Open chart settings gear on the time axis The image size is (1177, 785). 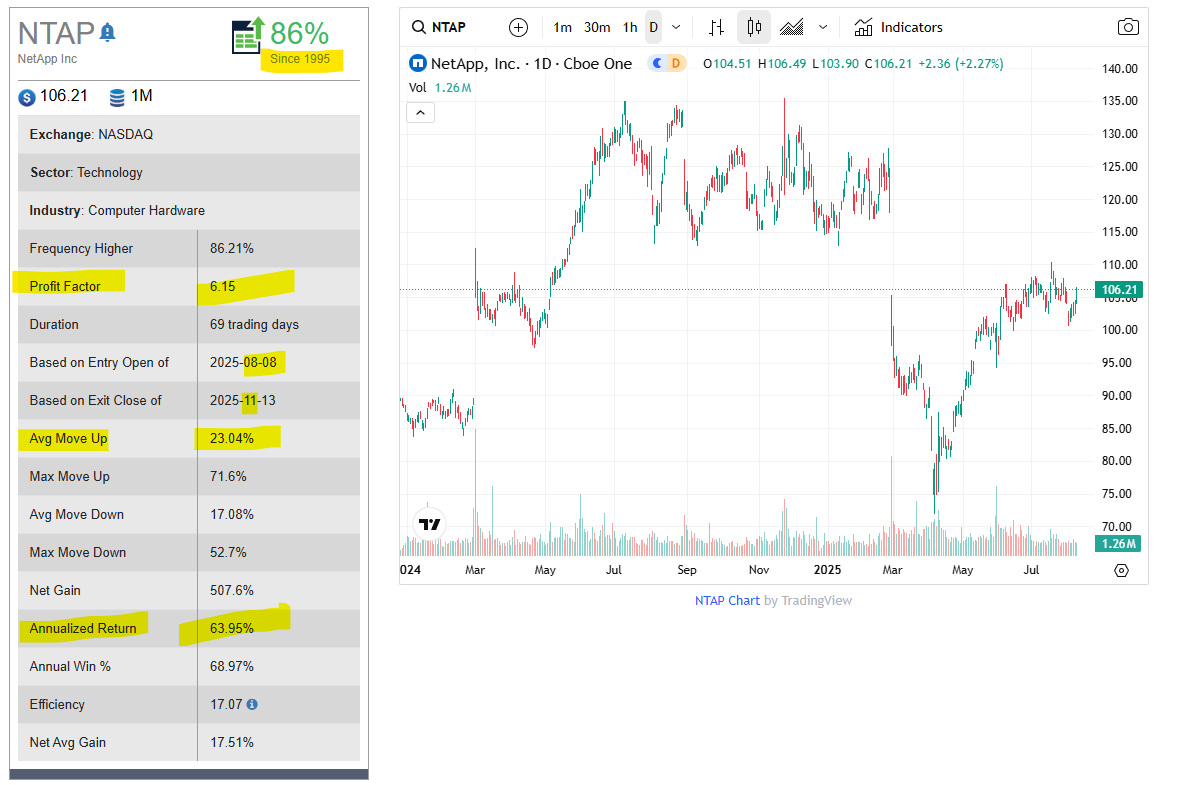[1121, 570]
